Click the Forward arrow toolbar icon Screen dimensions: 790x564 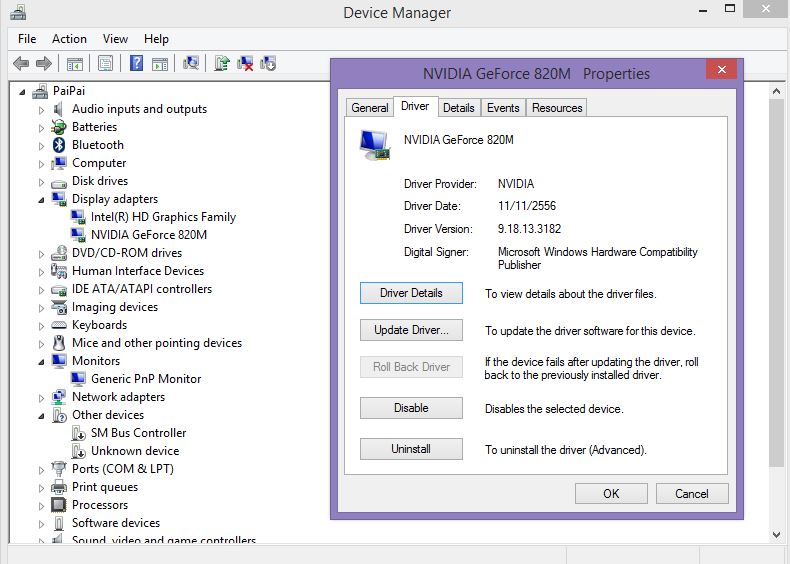click(44, 64)
